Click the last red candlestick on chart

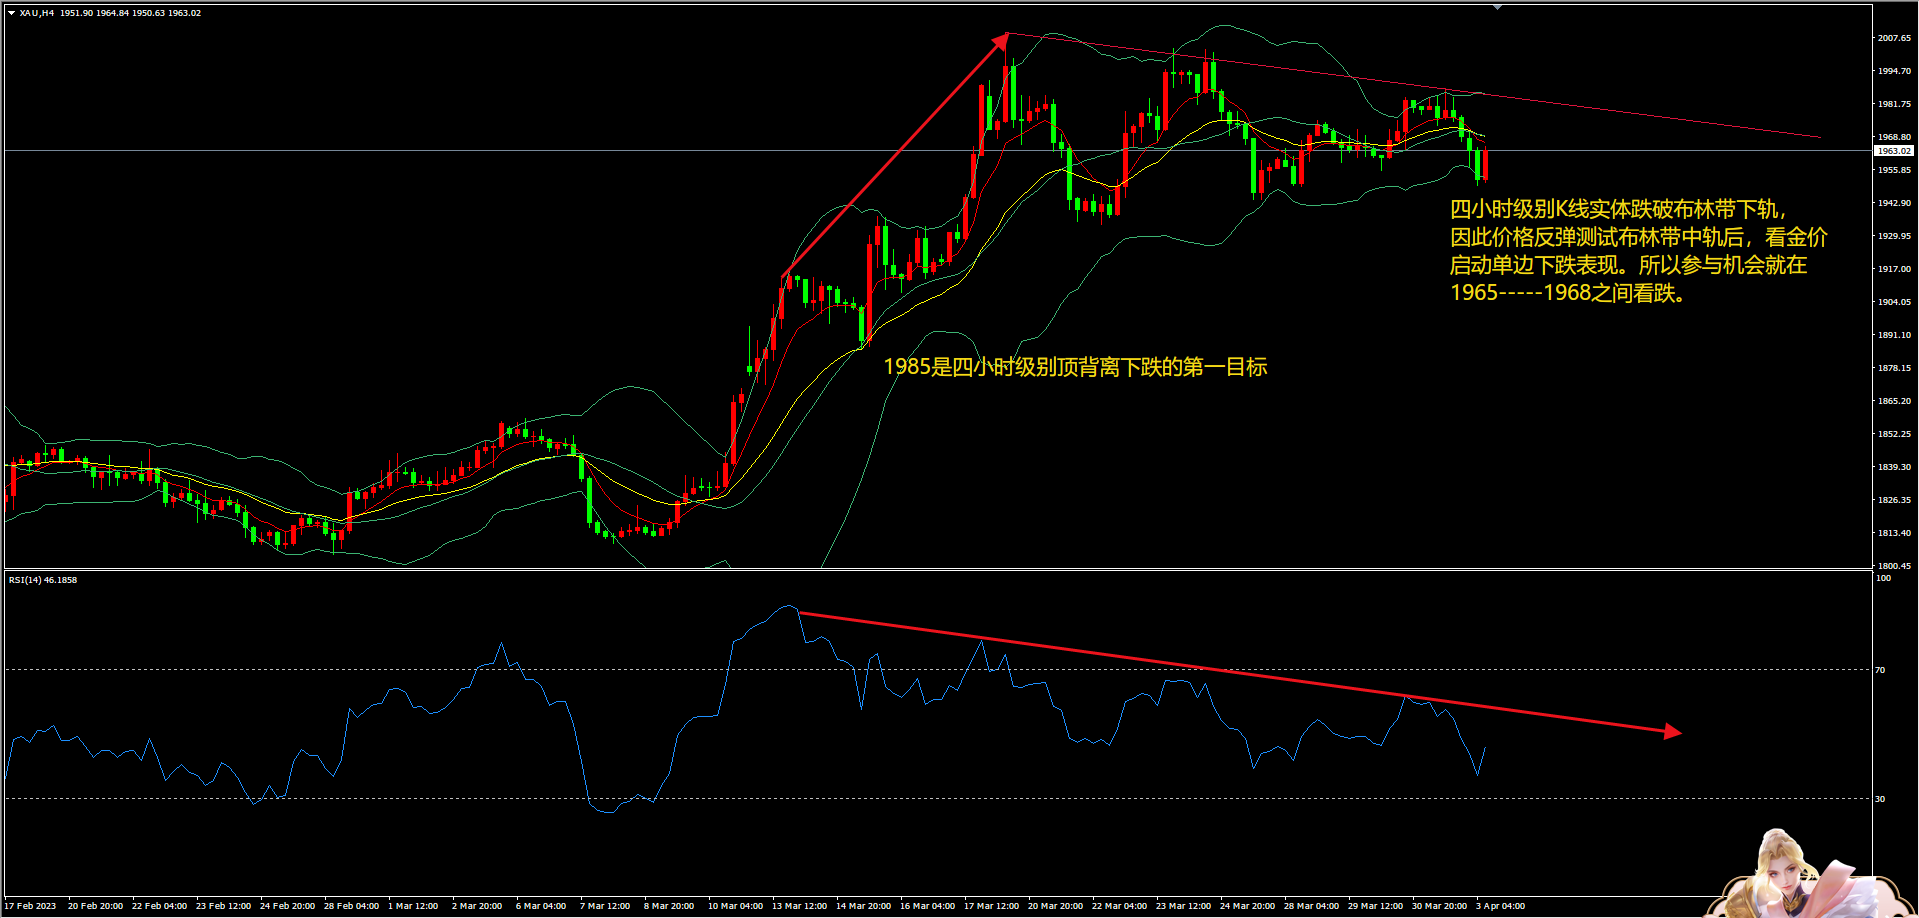(1485, 164)
